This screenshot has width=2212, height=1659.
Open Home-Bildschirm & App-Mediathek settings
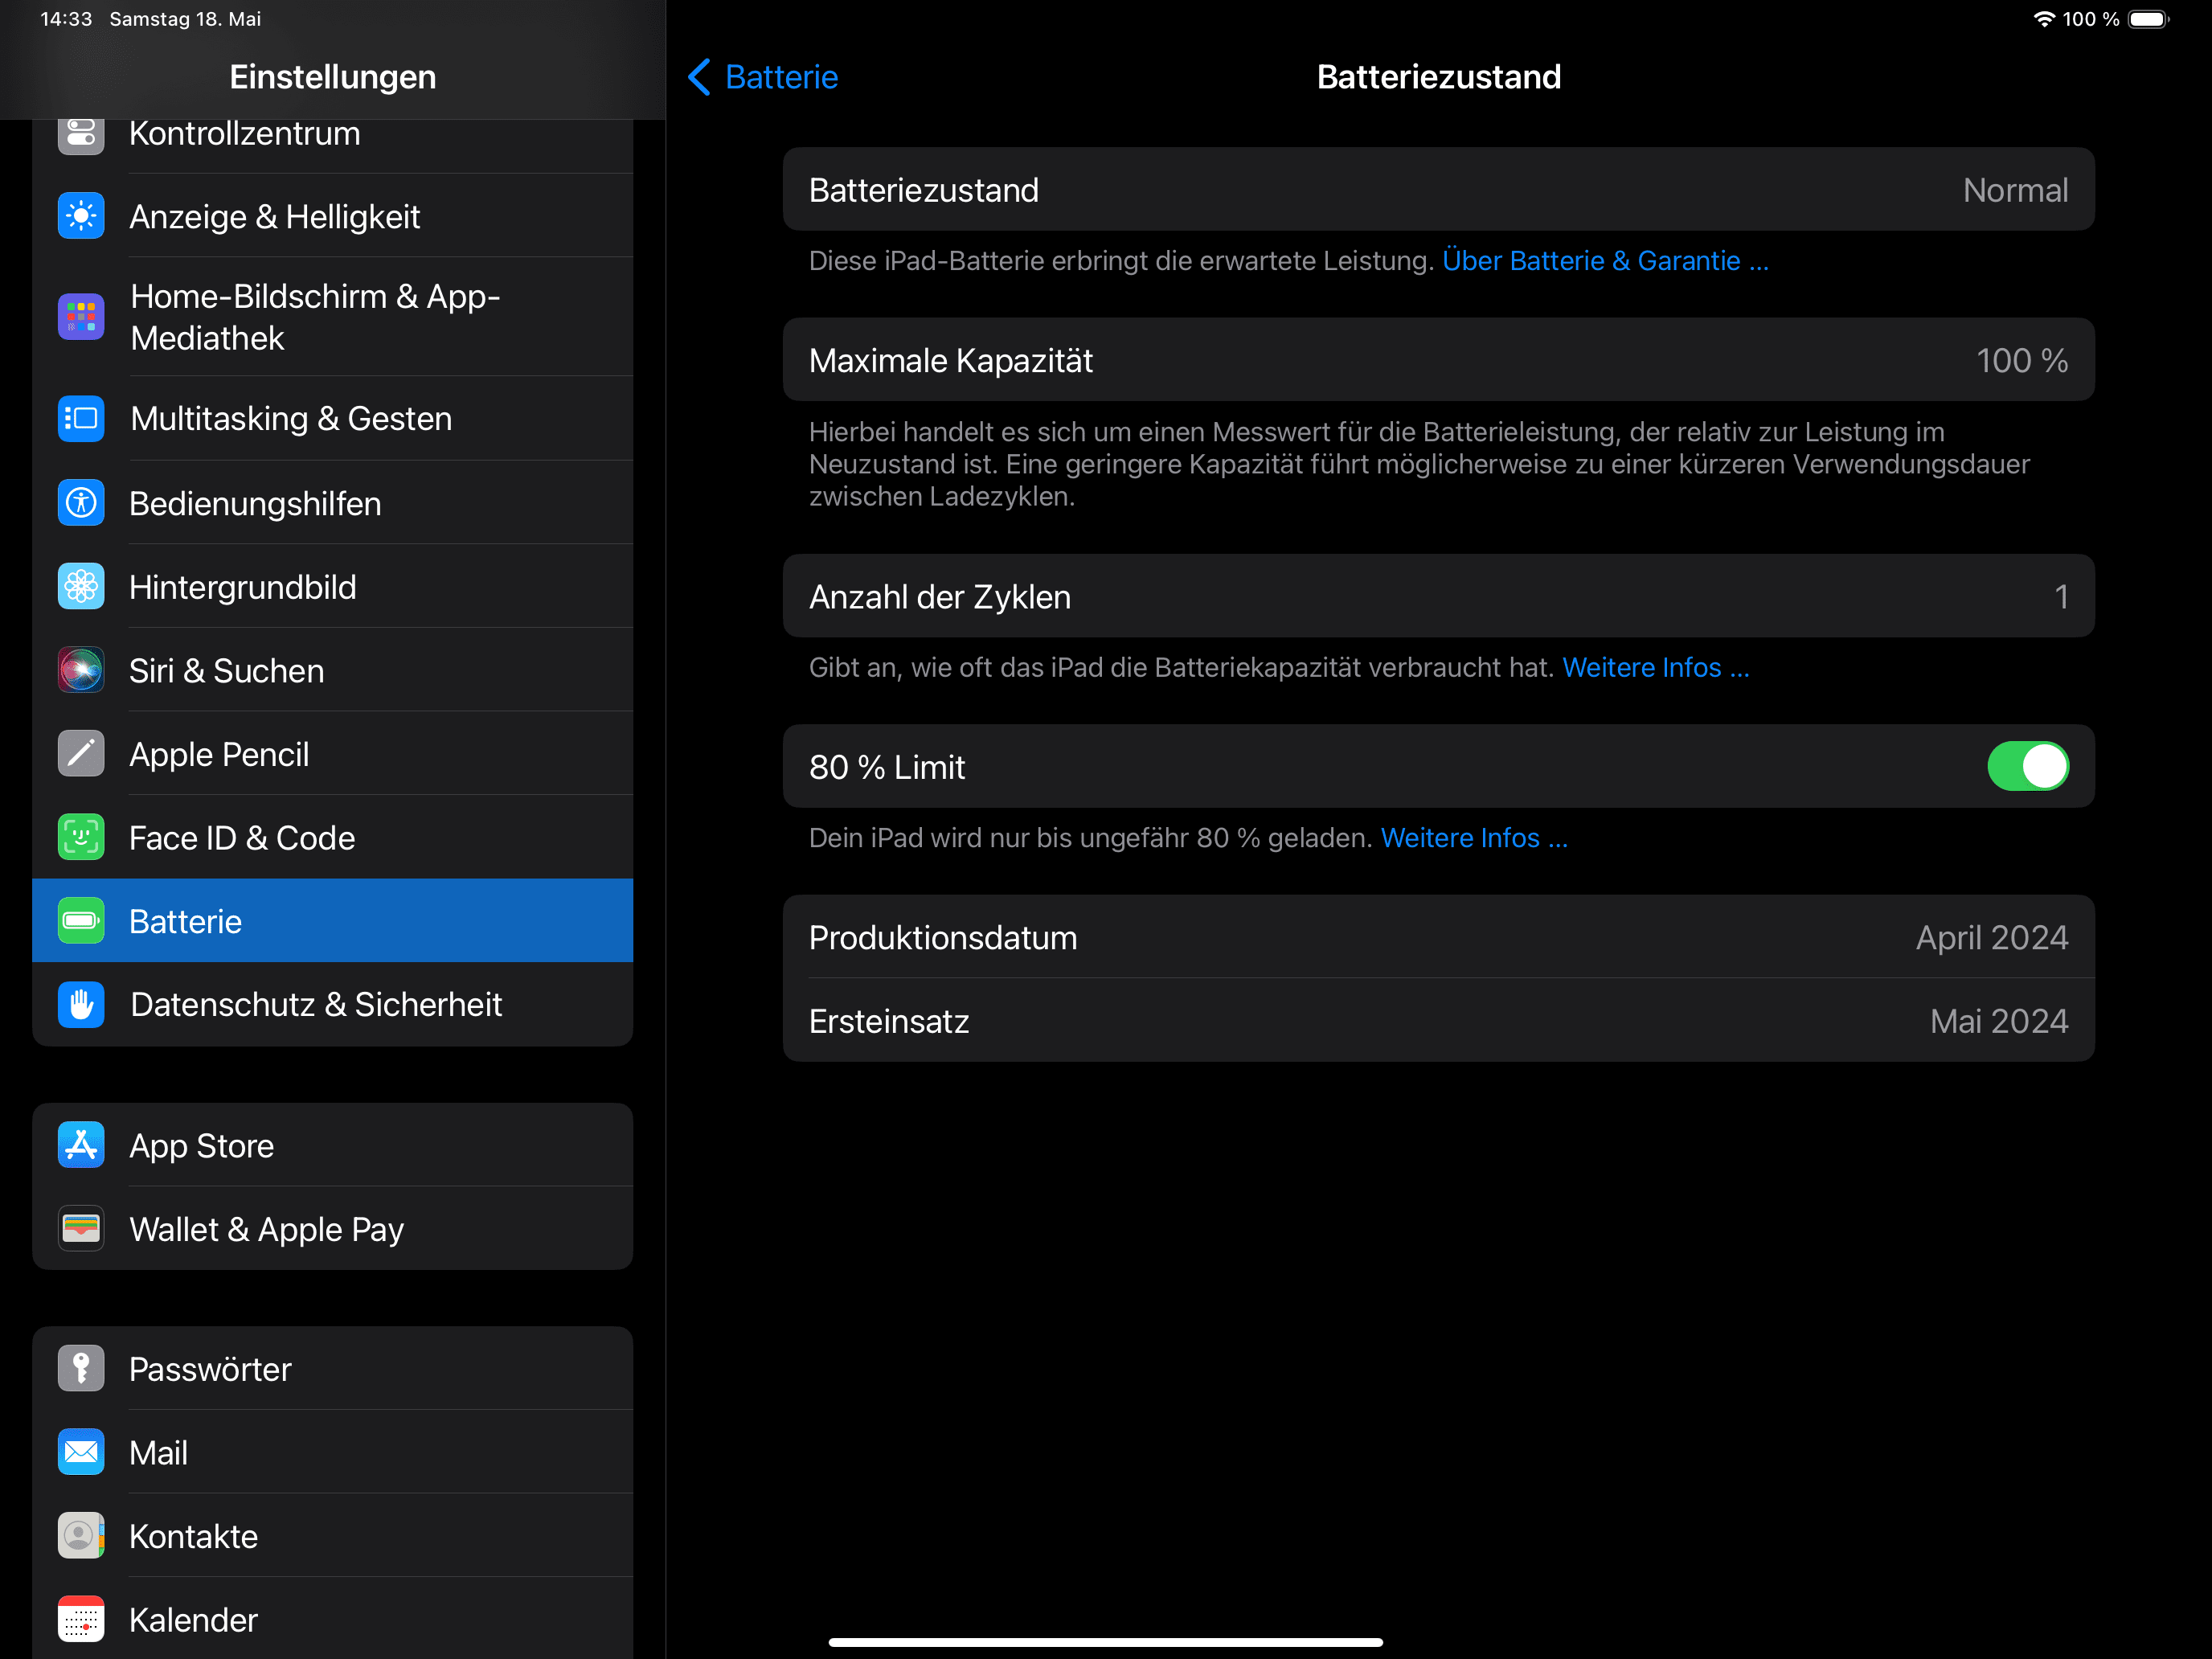coord(332,317)
